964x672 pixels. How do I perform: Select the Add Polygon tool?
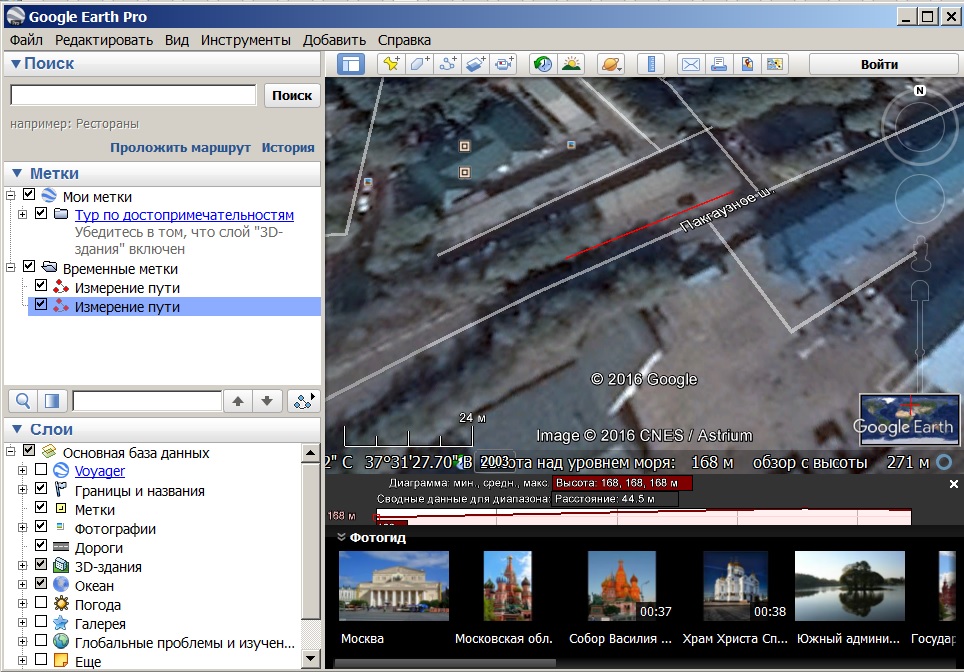(419, 64)
